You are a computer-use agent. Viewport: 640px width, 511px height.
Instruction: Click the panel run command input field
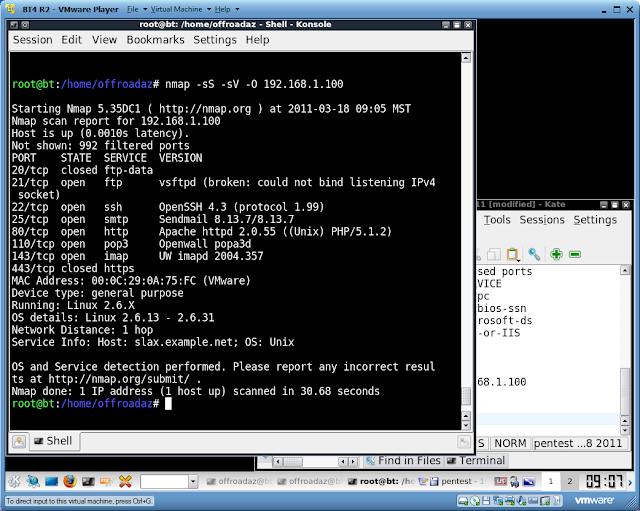[x=164, y=482]
